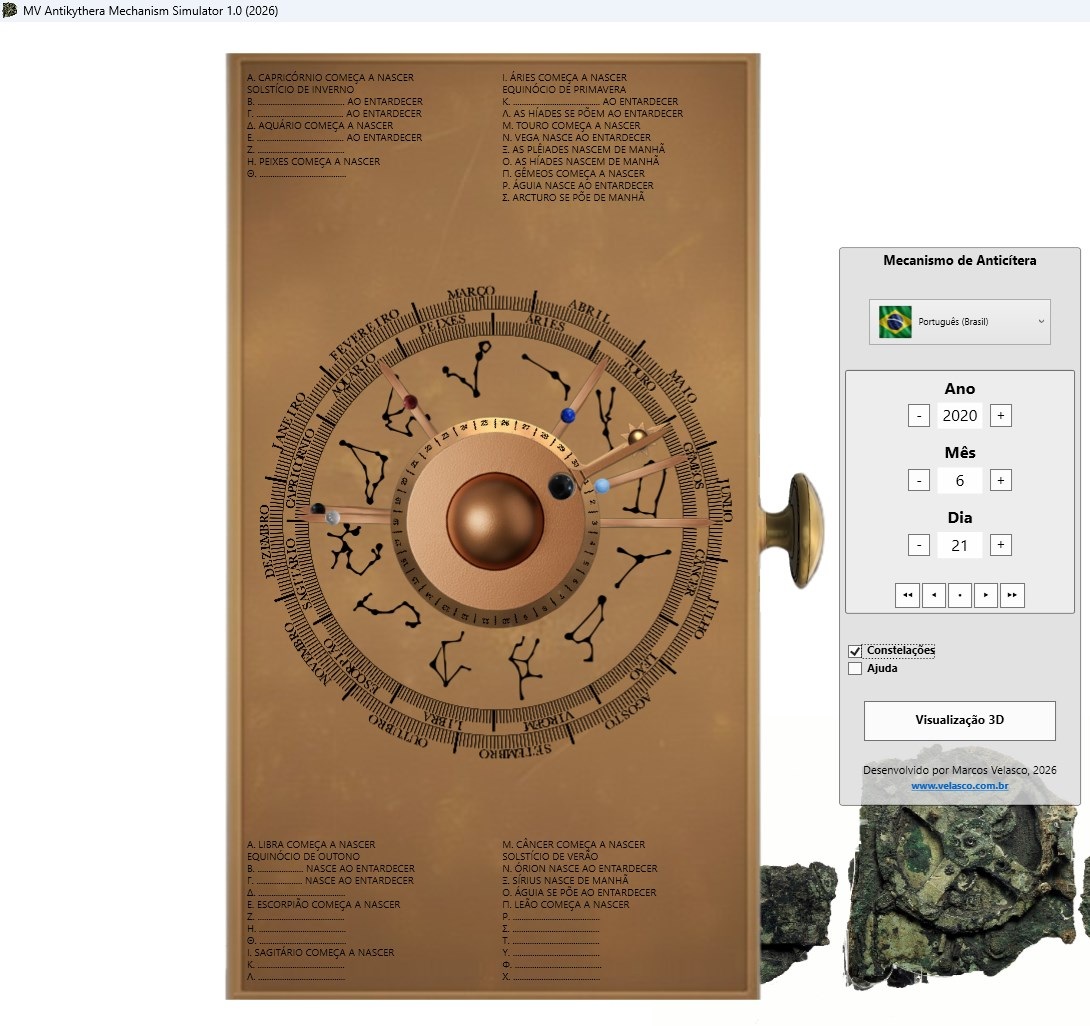This screenshot has height=1026, width=1090.
Task: Click the Brazil flag icon
Action: point(895,322)
